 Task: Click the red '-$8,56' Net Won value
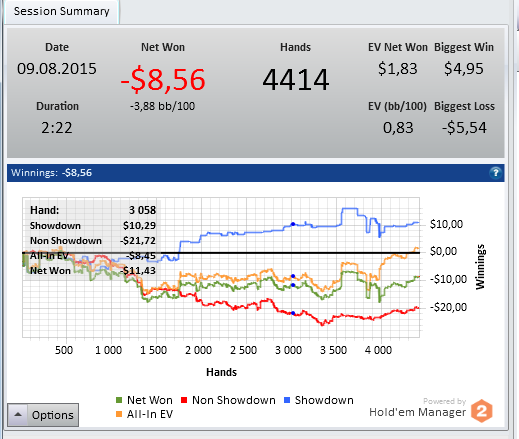tap(163, 79)
